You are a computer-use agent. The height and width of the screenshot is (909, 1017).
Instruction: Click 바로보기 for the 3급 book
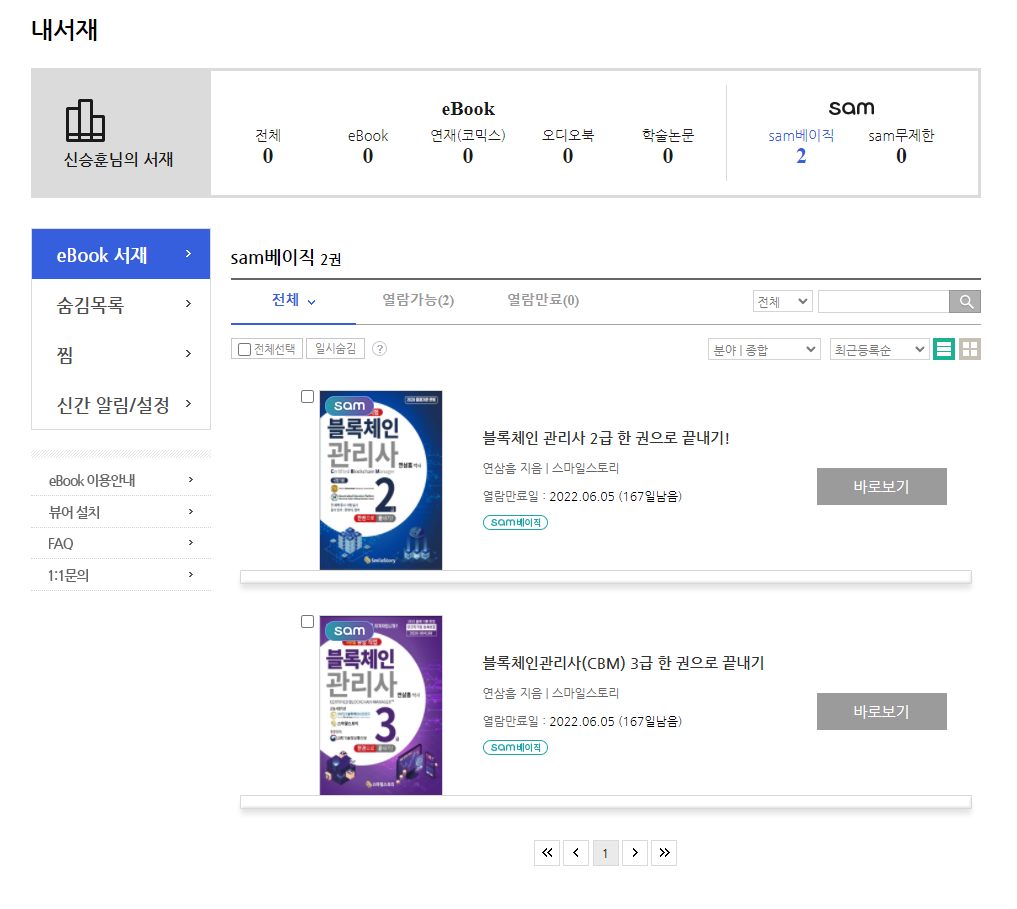(881, 712)
